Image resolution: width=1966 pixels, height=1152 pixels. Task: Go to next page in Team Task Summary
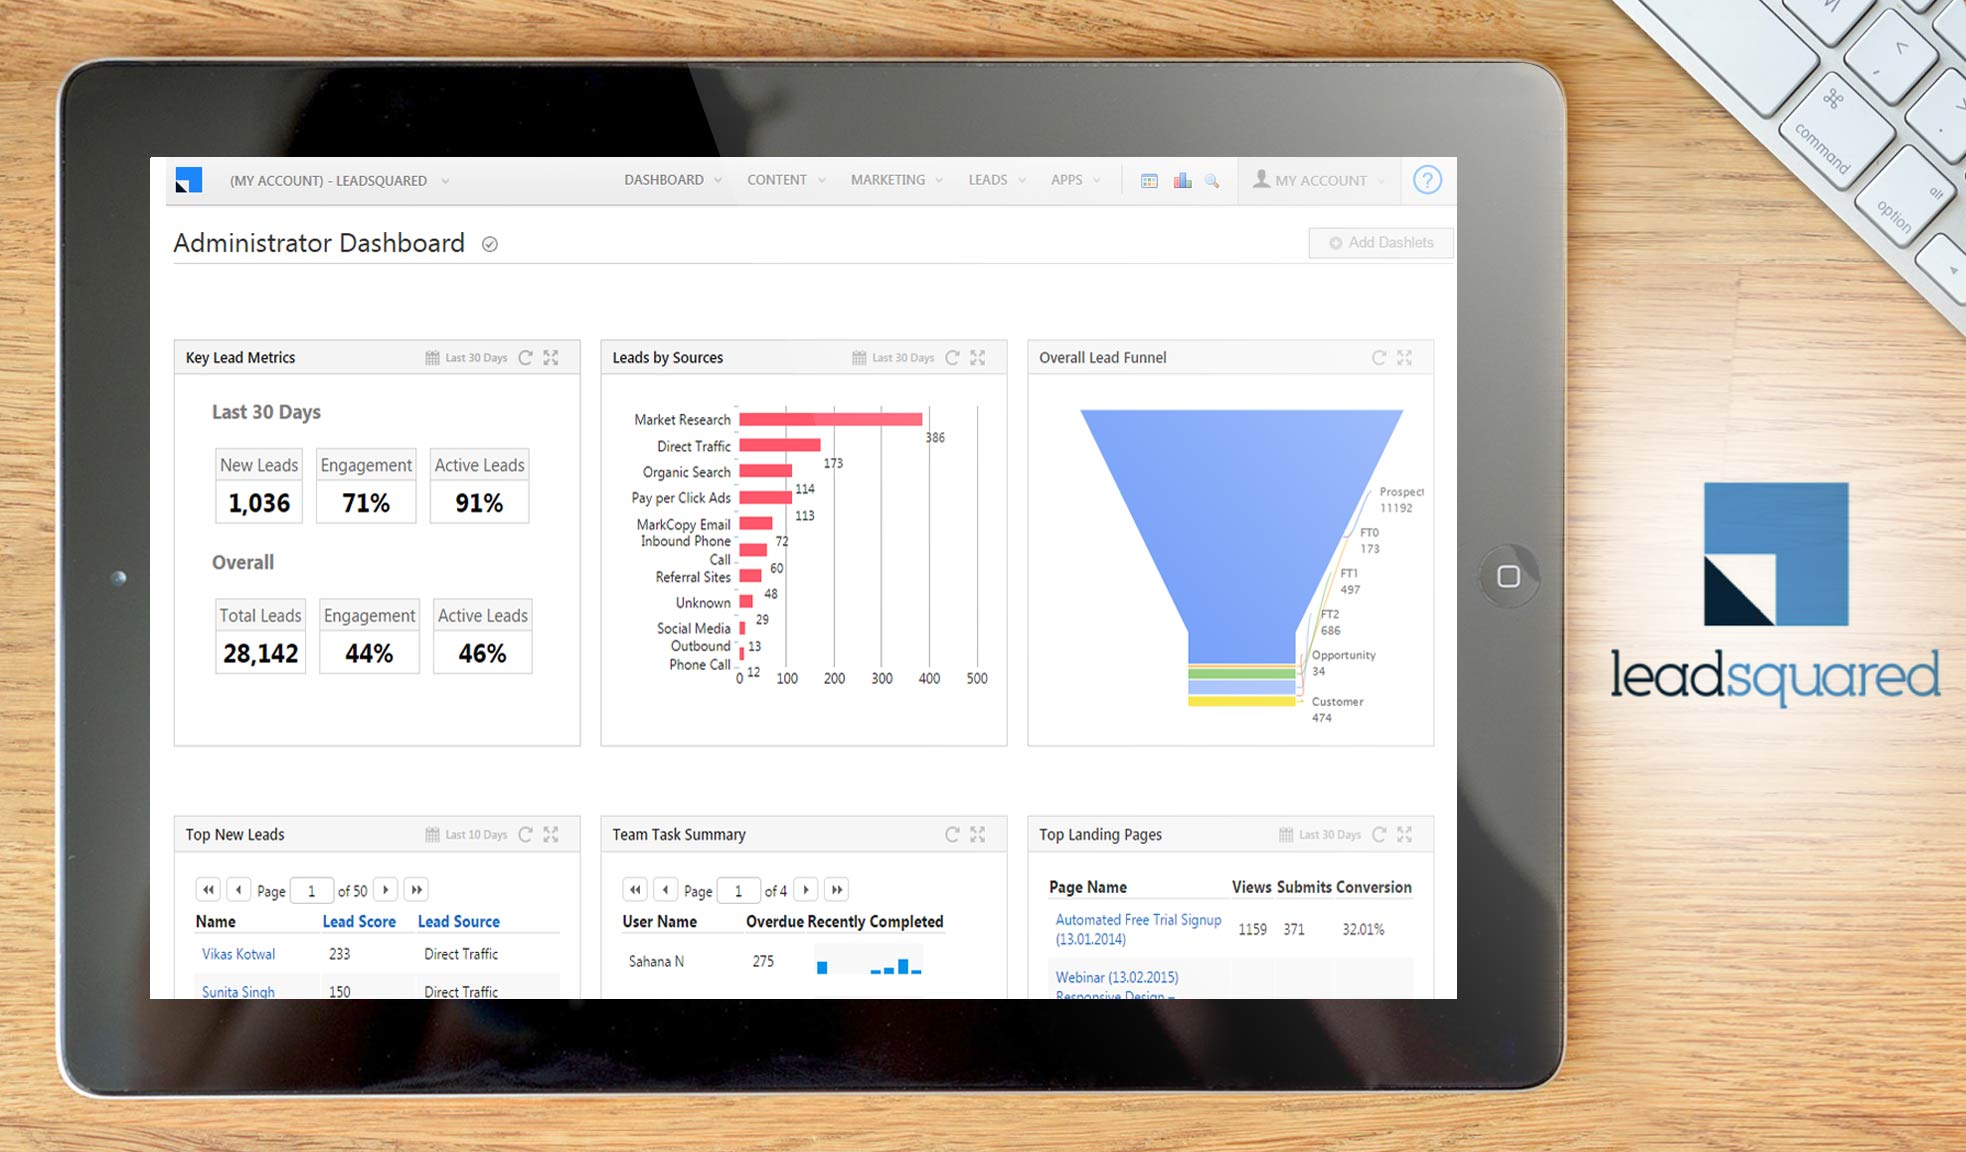(806, 889)
